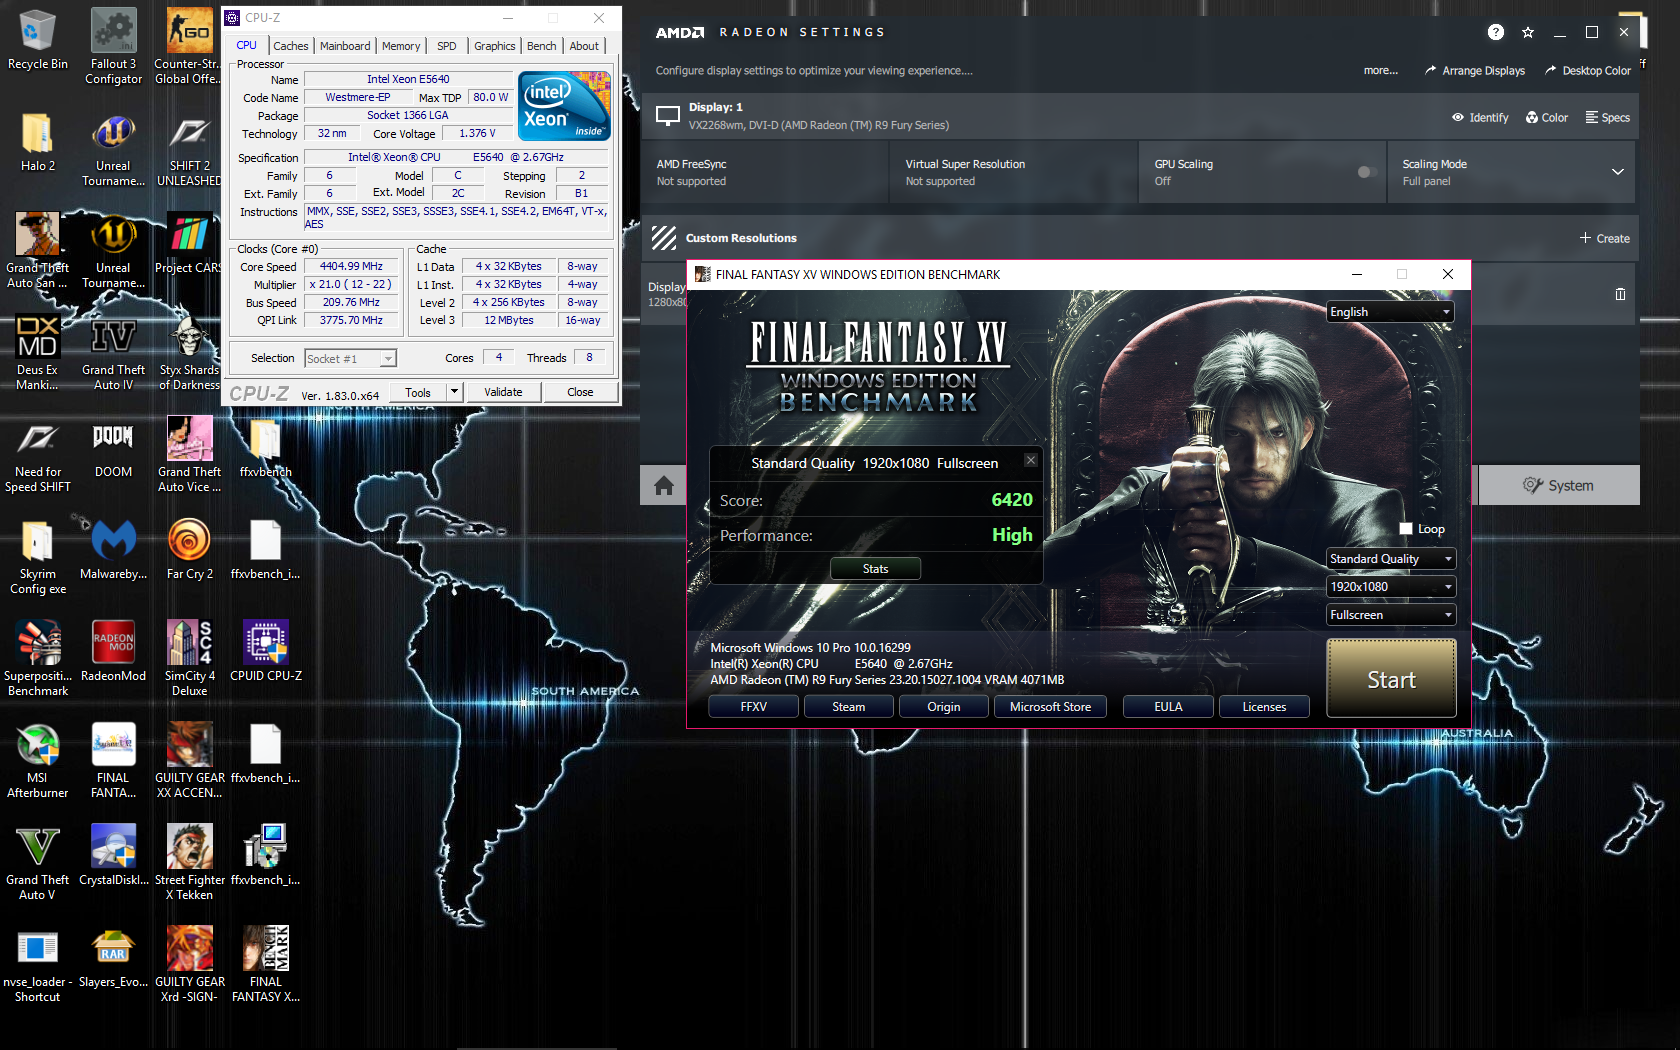Open Project CARS desktop icon
This screenshot has width=1680, height=1050.
click(x=189, y=243)
